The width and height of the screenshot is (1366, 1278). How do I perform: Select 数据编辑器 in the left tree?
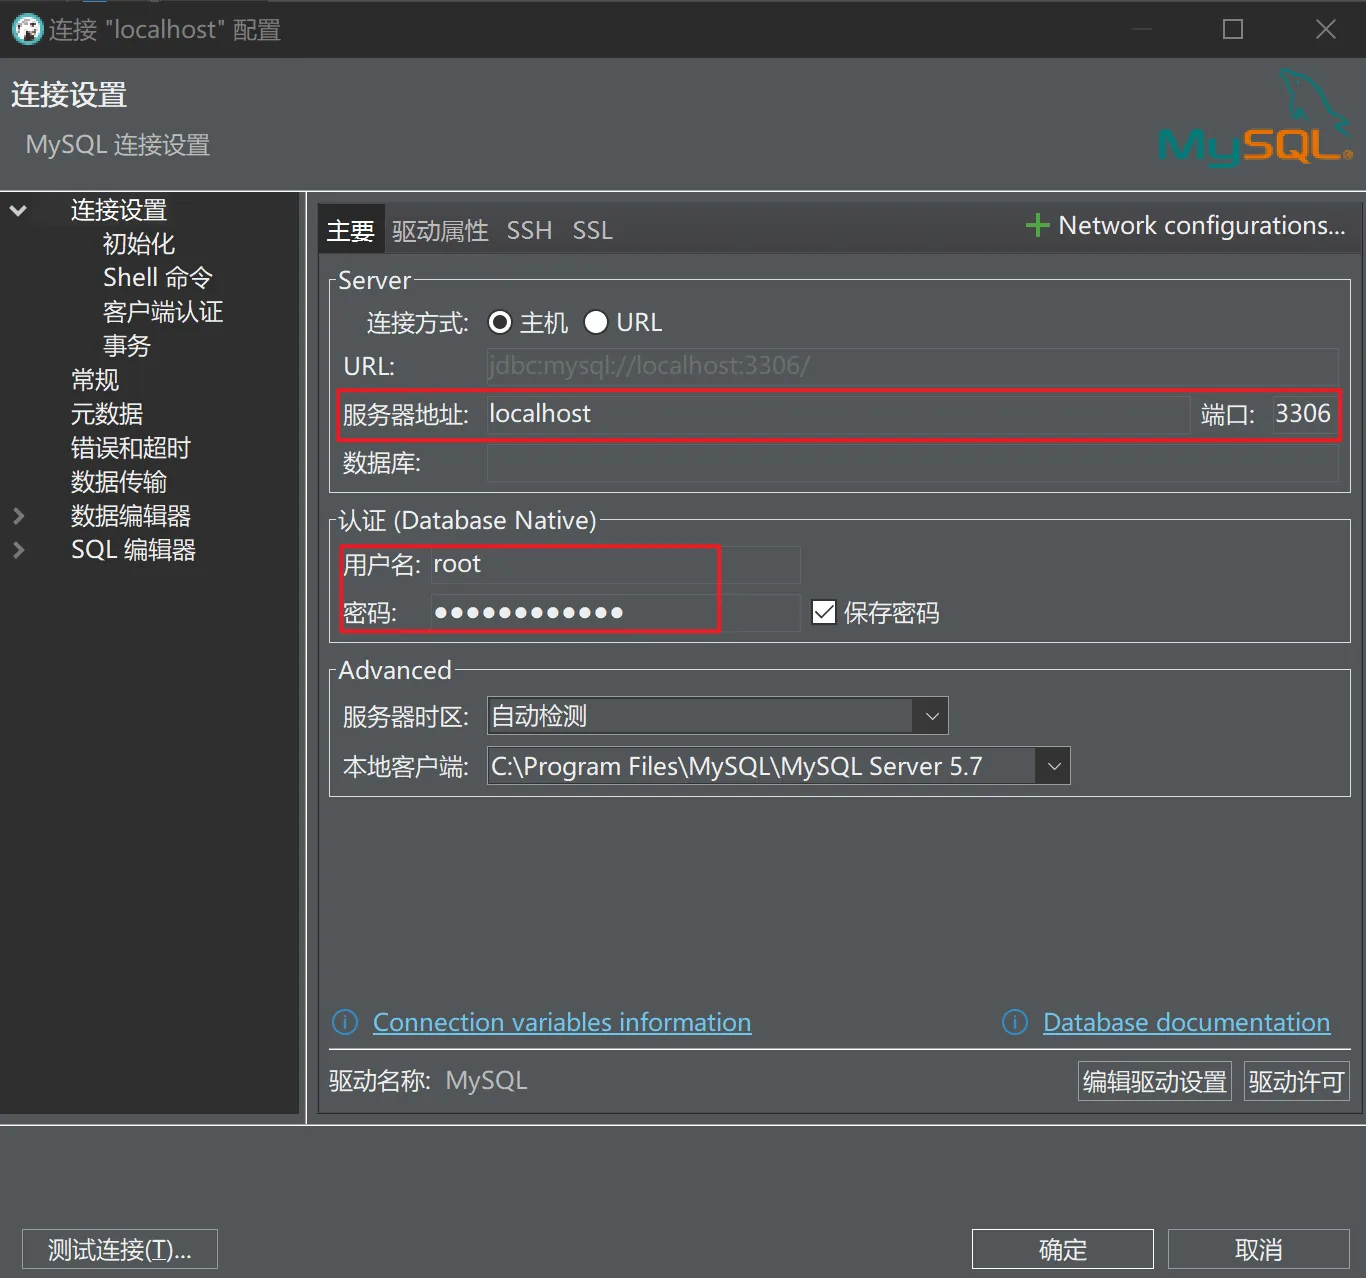coord(131,516)
